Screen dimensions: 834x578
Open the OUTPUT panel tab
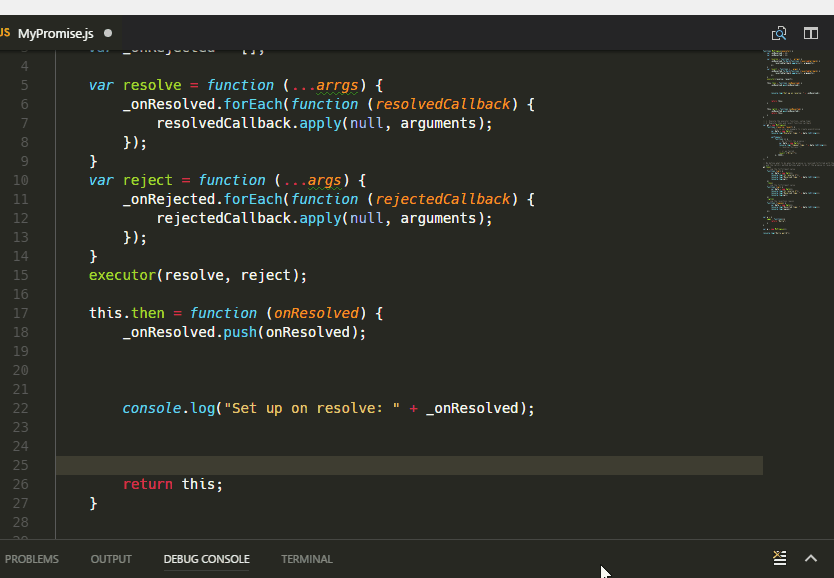111,559
